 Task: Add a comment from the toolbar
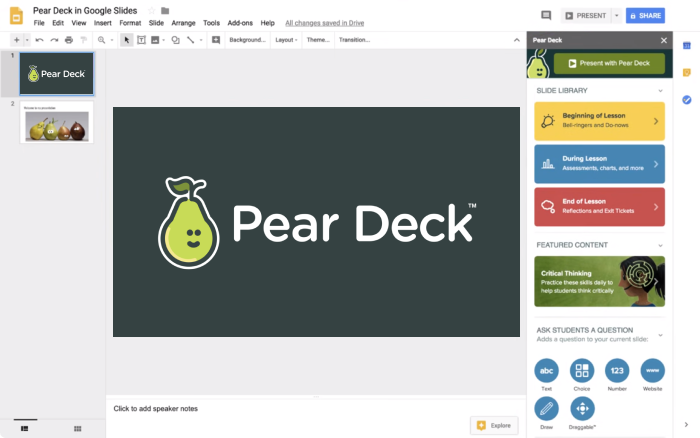click(x=216, y=40)
